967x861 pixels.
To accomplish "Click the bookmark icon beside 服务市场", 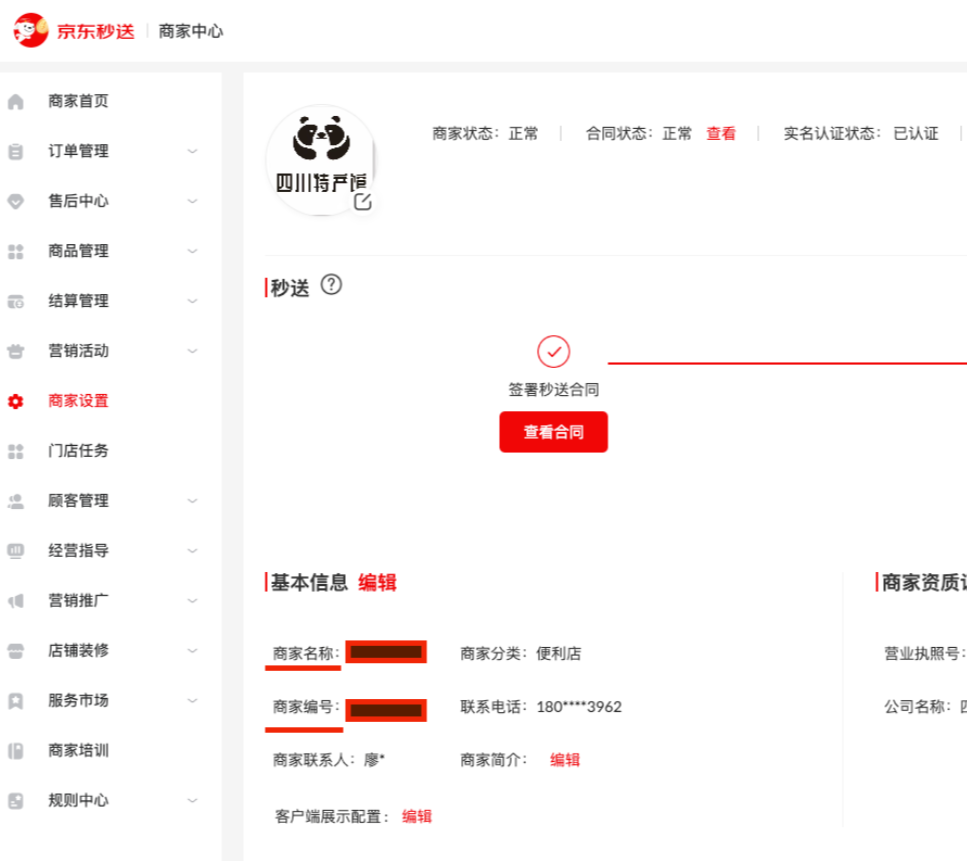I will pyautogui.click(x=15, y=701).
